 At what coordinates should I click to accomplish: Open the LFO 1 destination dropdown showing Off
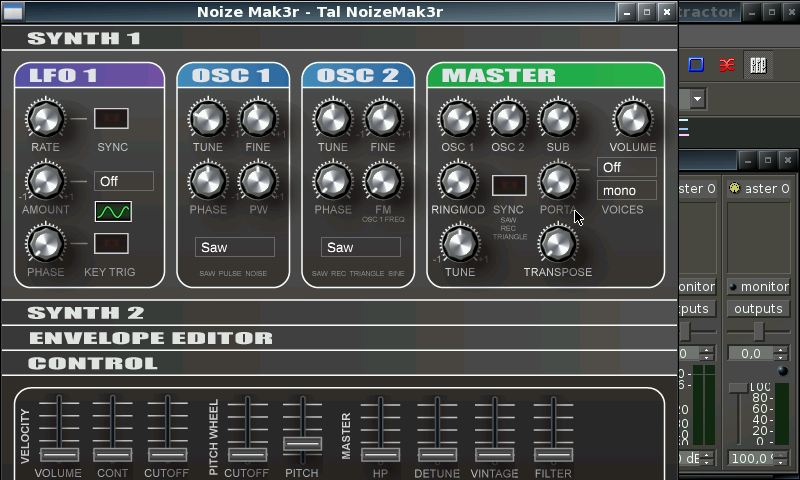tap(124, 181)
